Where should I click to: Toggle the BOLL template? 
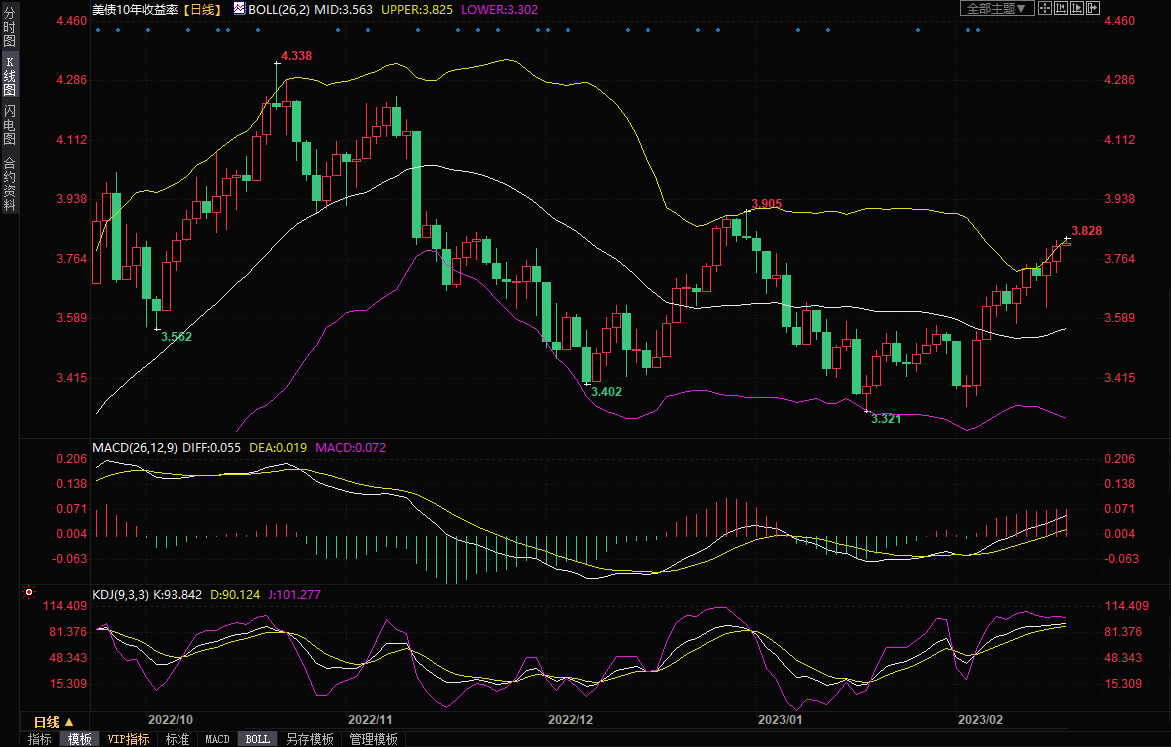(x=257, y=739)
